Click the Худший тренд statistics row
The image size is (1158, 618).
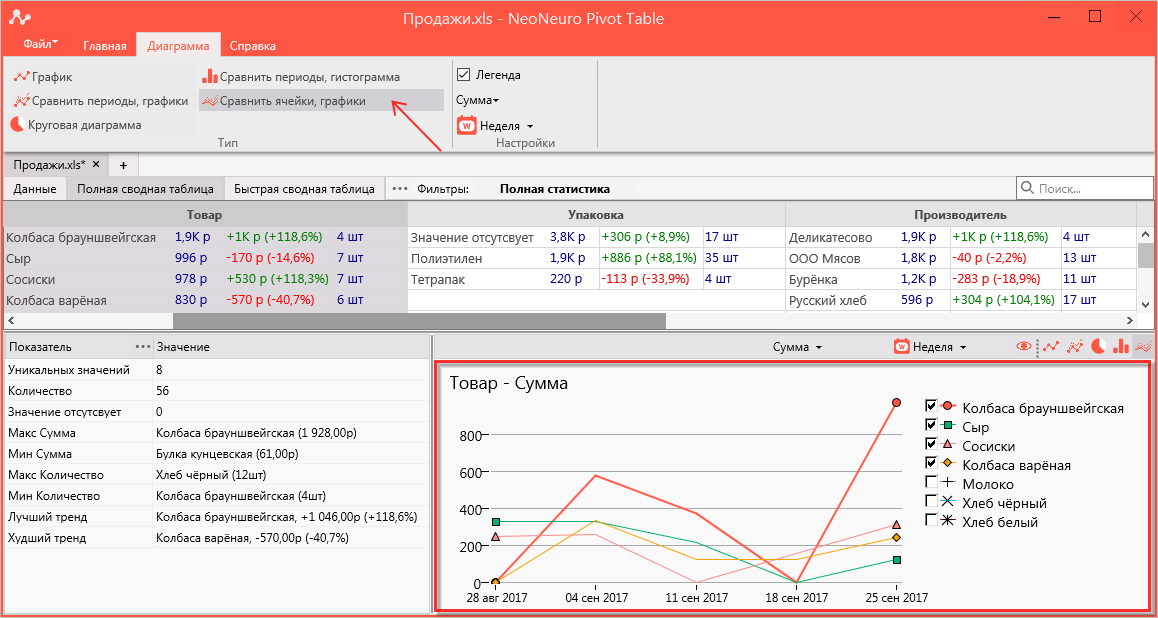click(x=217, y=538)
